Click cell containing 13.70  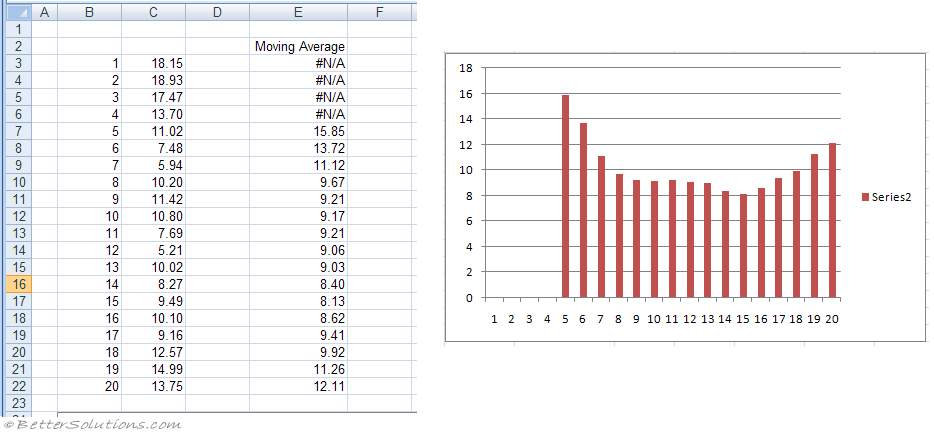(x=154, y=114)
